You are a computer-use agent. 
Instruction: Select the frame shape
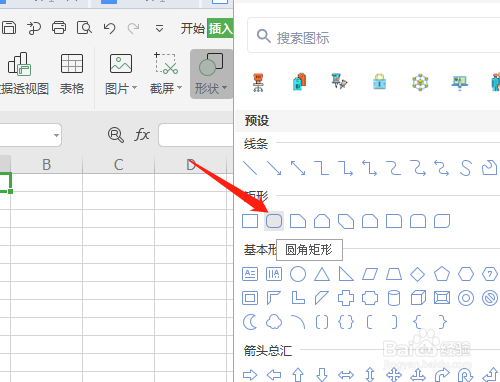[x=250, y=298]
